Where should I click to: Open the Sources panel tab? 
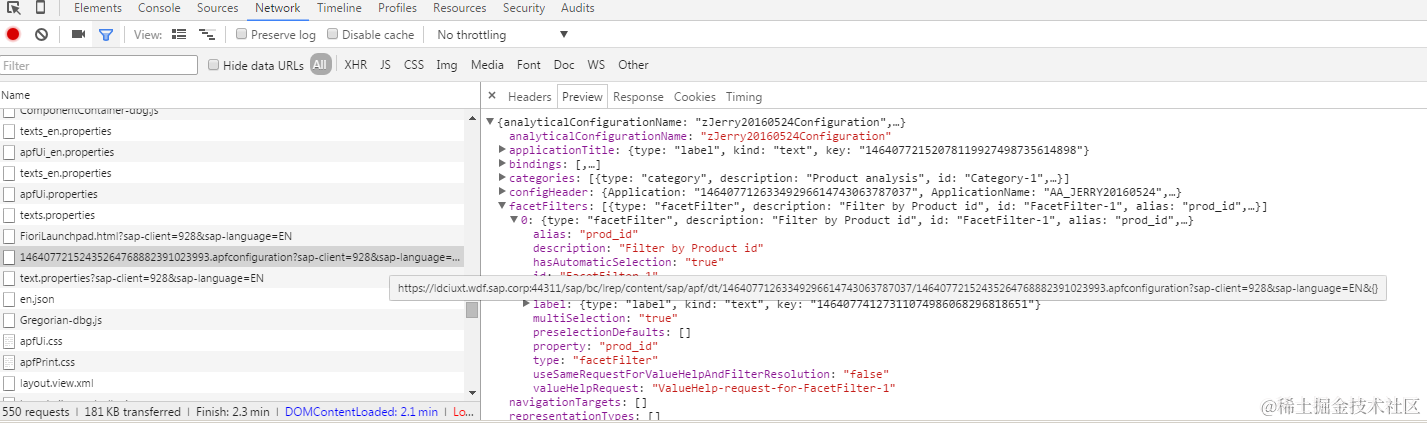(217, 8)
